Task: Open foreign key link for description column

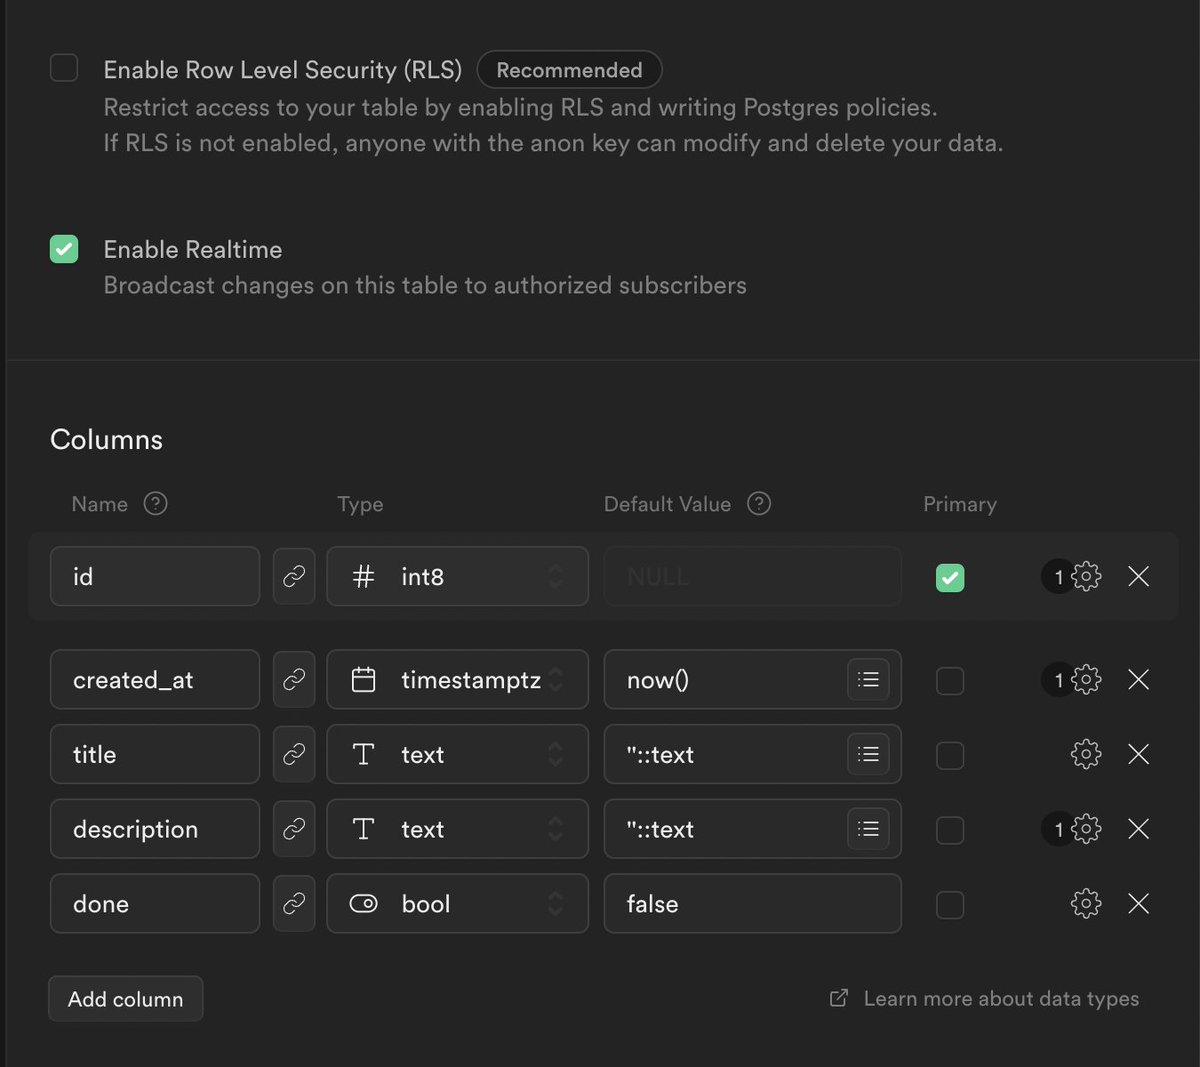Action: pos(294,829)
